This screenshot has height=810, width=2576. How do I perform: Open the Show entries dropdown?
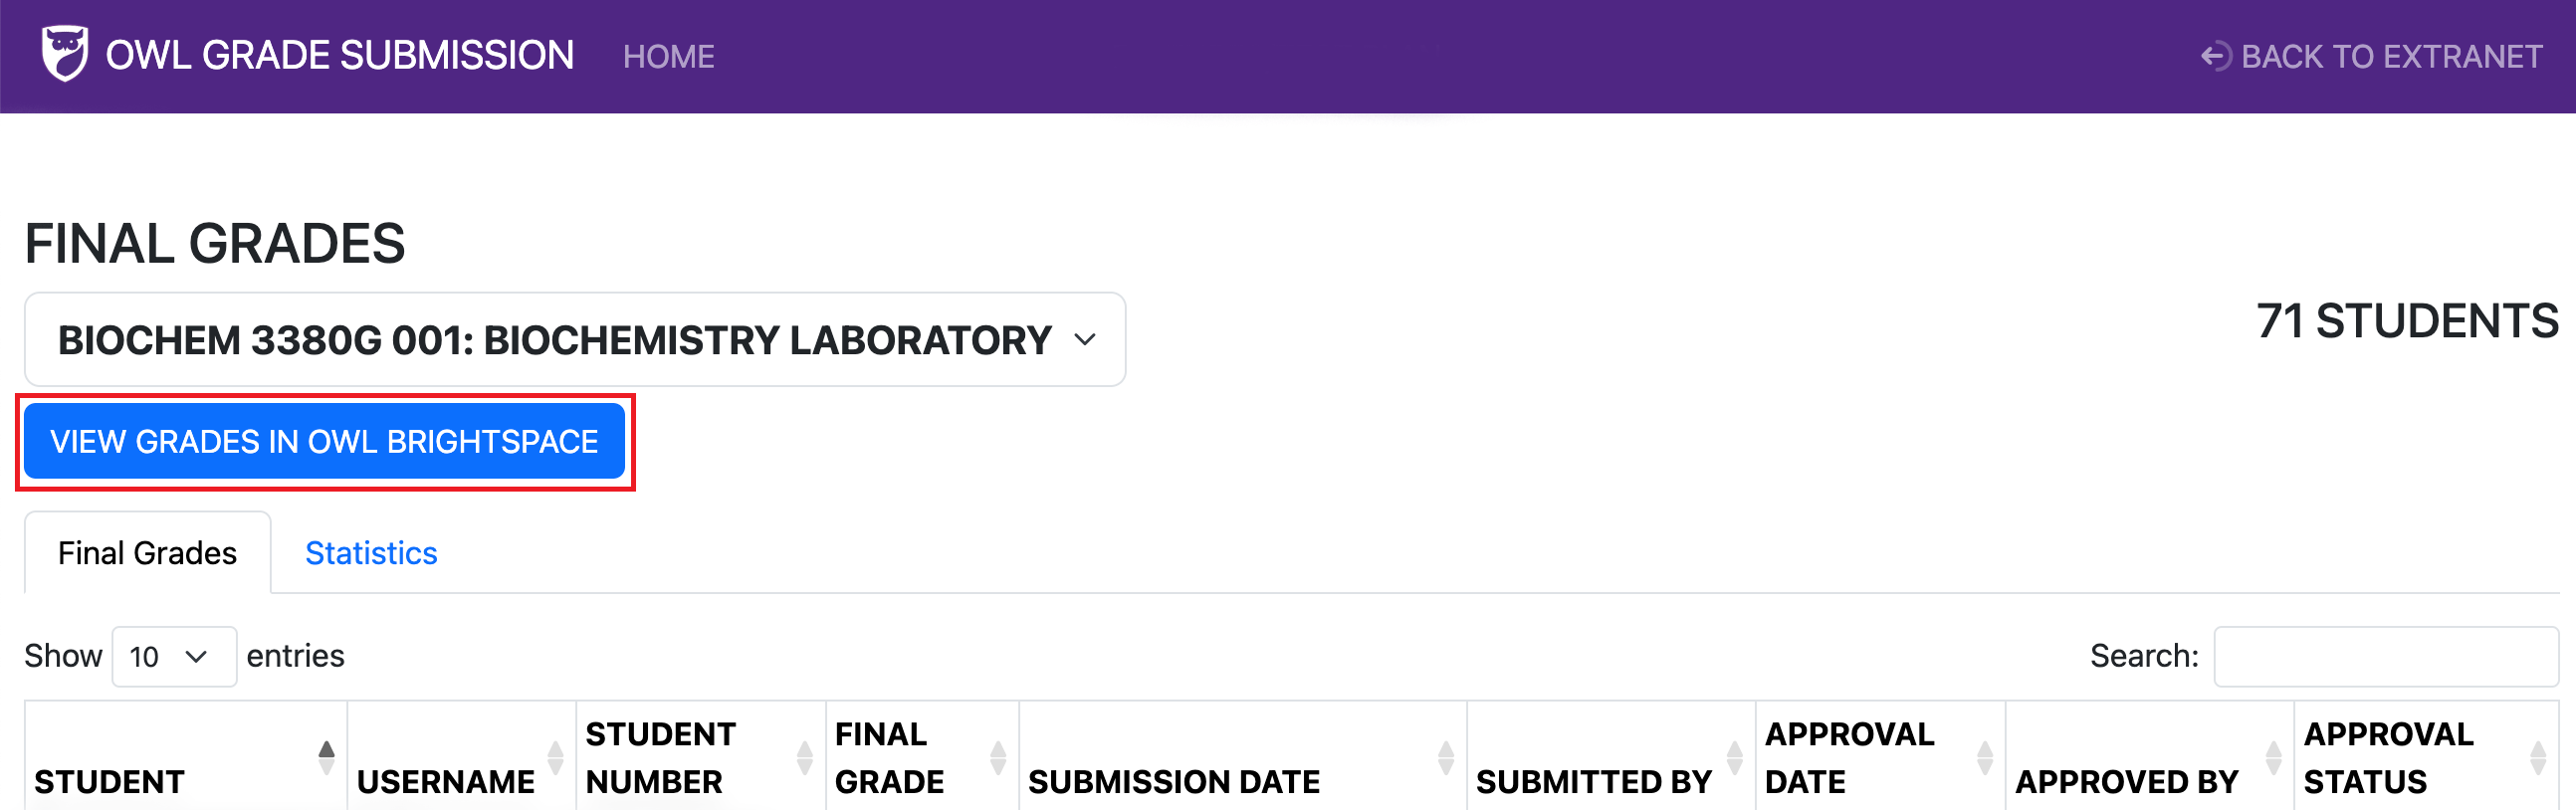click(173, 656)
